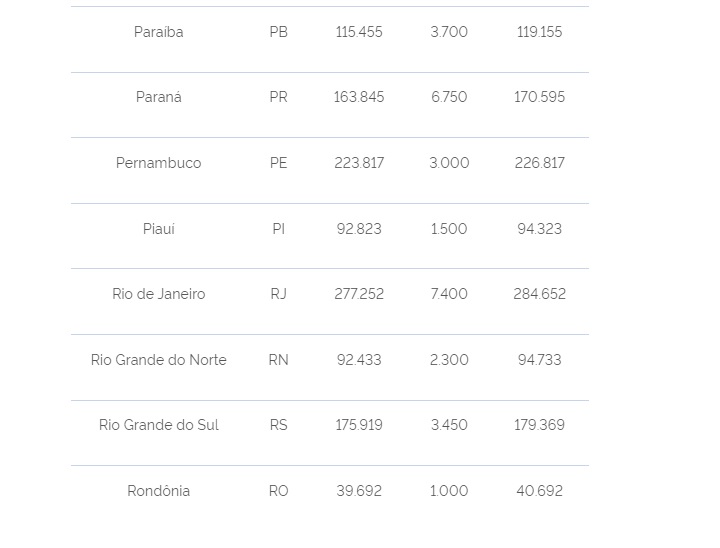Select the RN value 2.300
Screen dimensions: 720x548
[449, 360]
